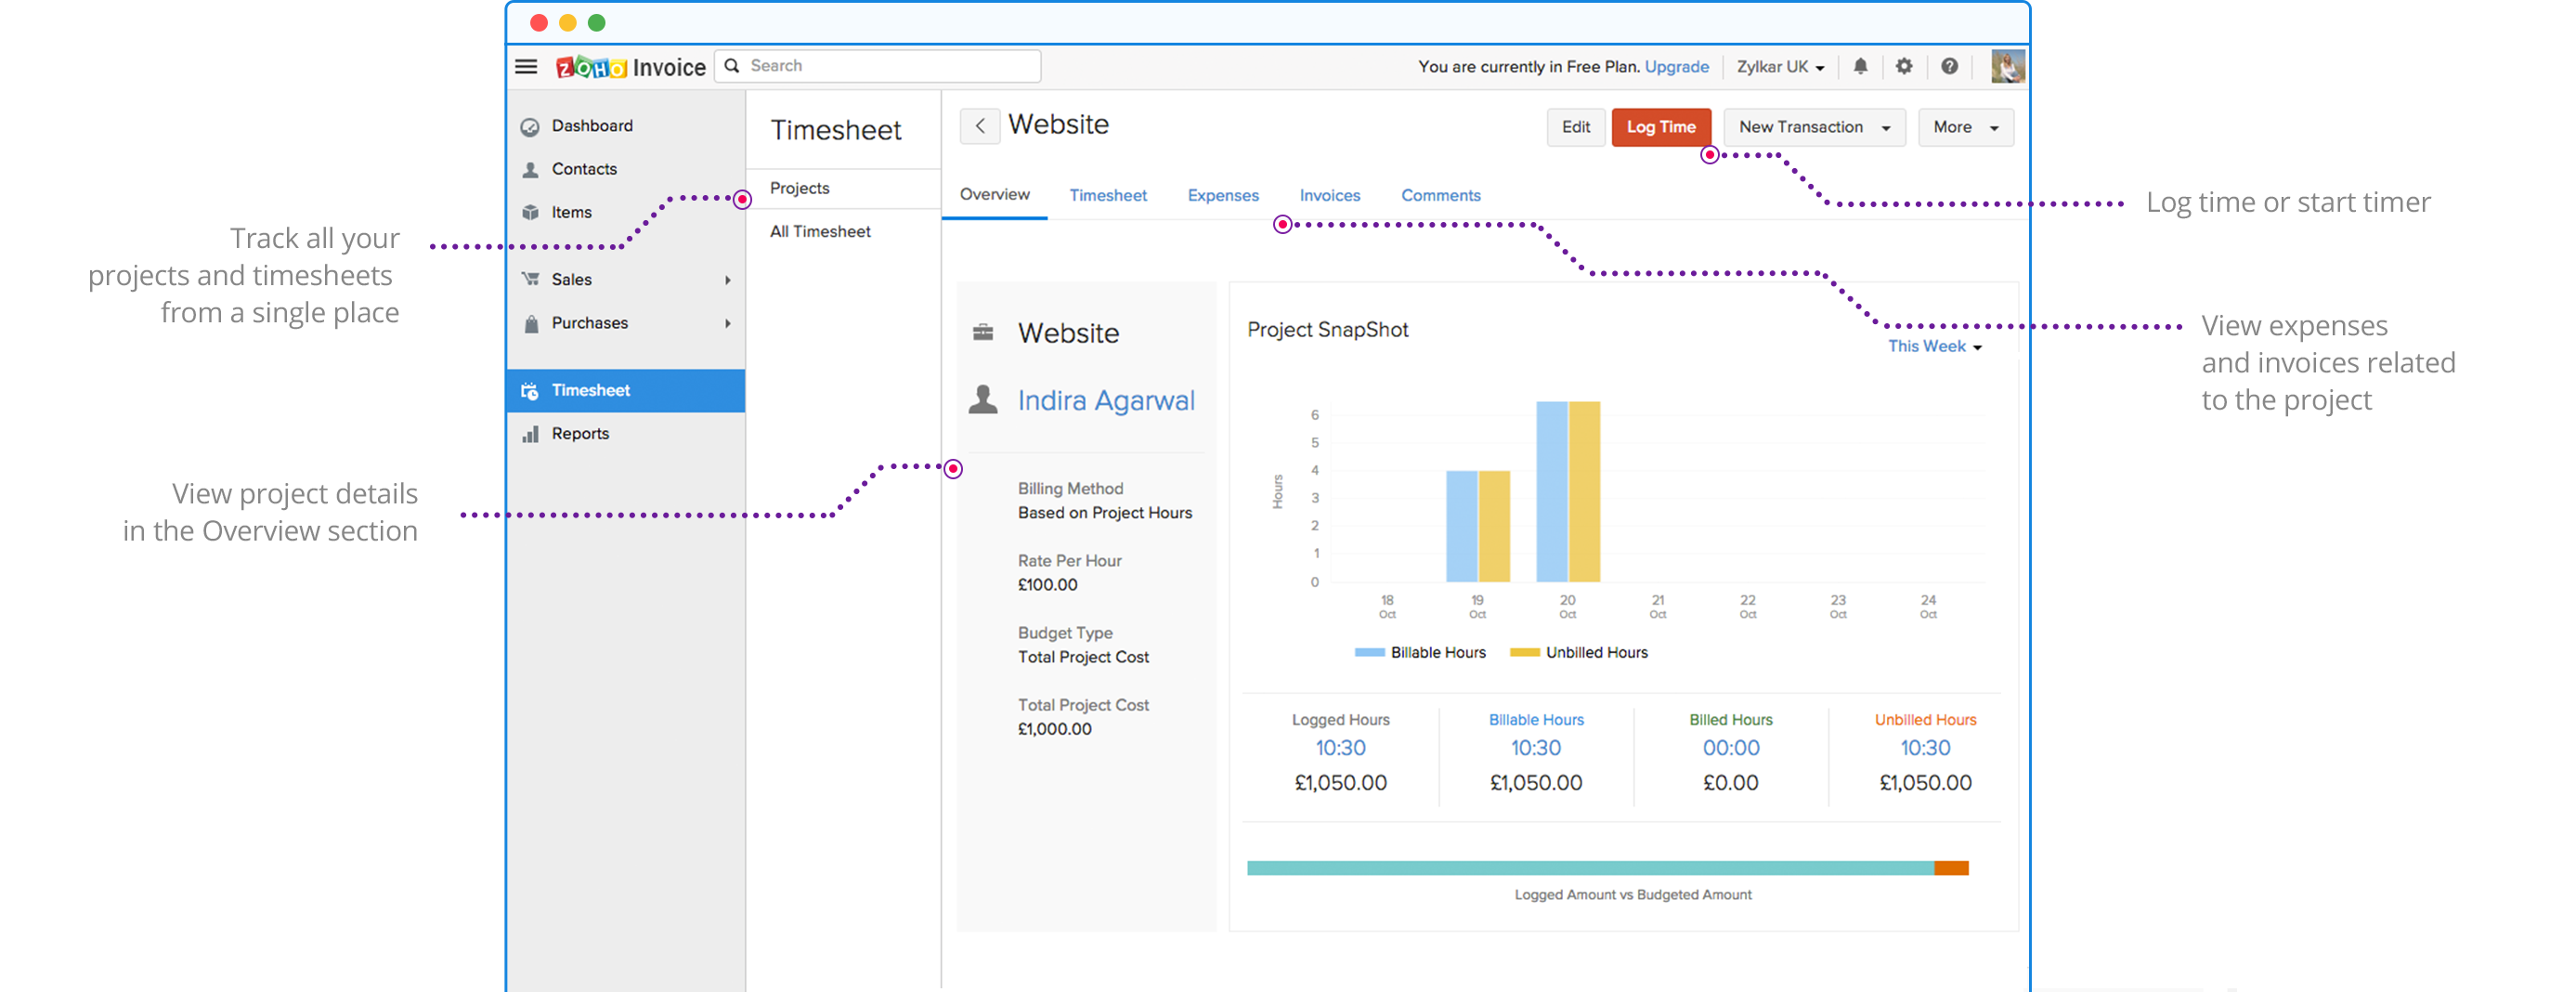Expand the Purchases submenu

point(727,324)
